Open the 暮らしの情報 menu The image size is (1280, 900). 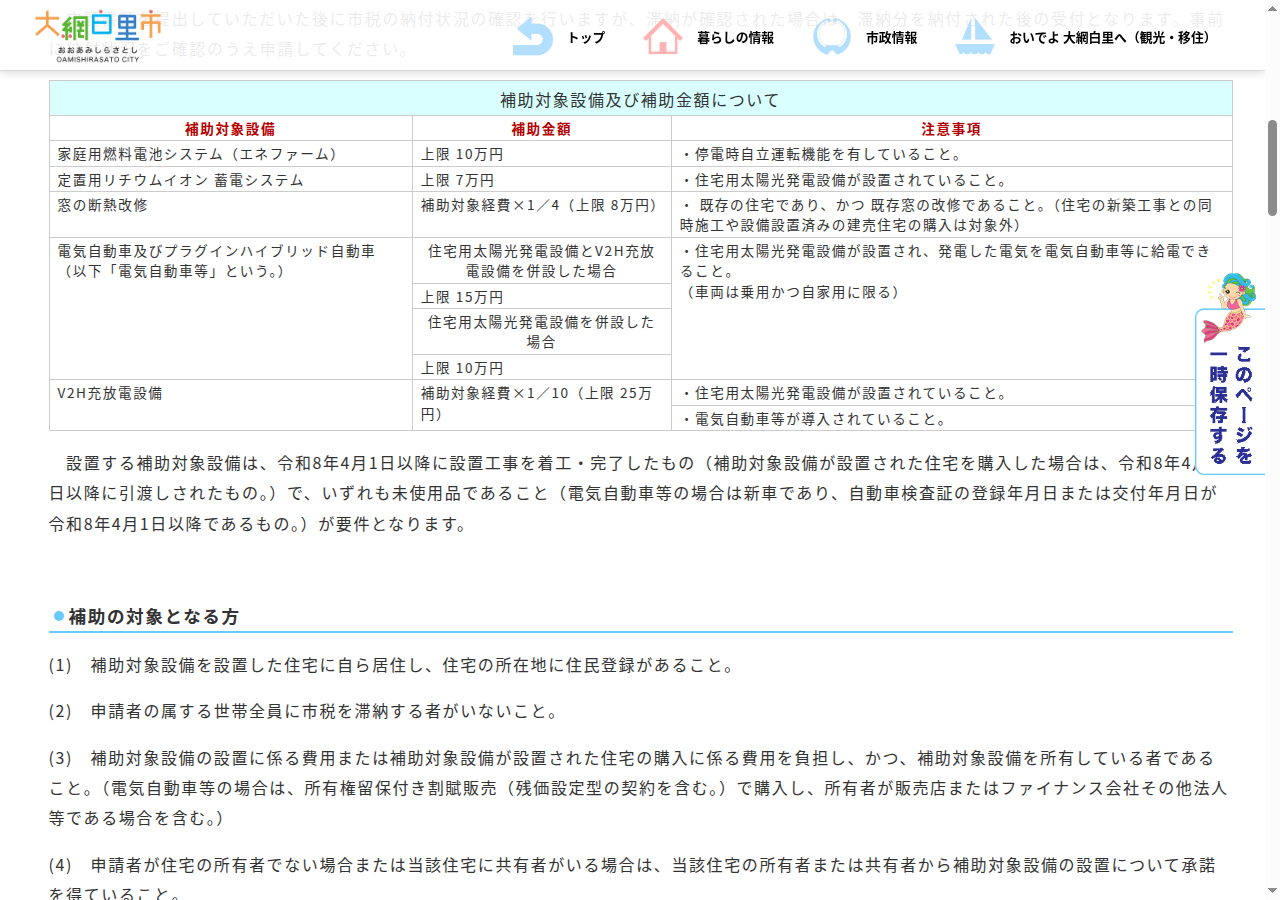735,38
